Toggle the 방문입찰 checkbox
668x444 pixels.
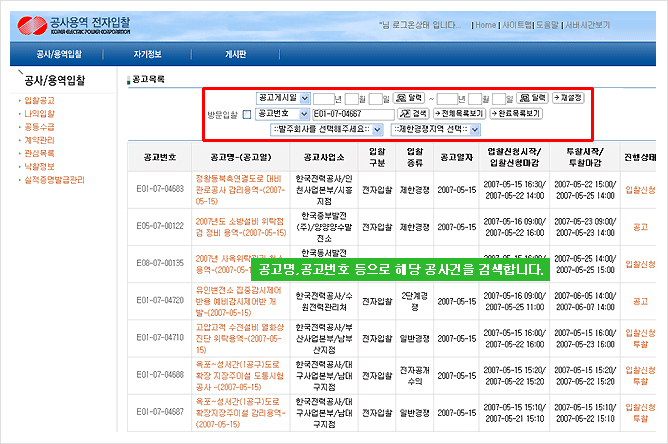[x=247, y=115]
